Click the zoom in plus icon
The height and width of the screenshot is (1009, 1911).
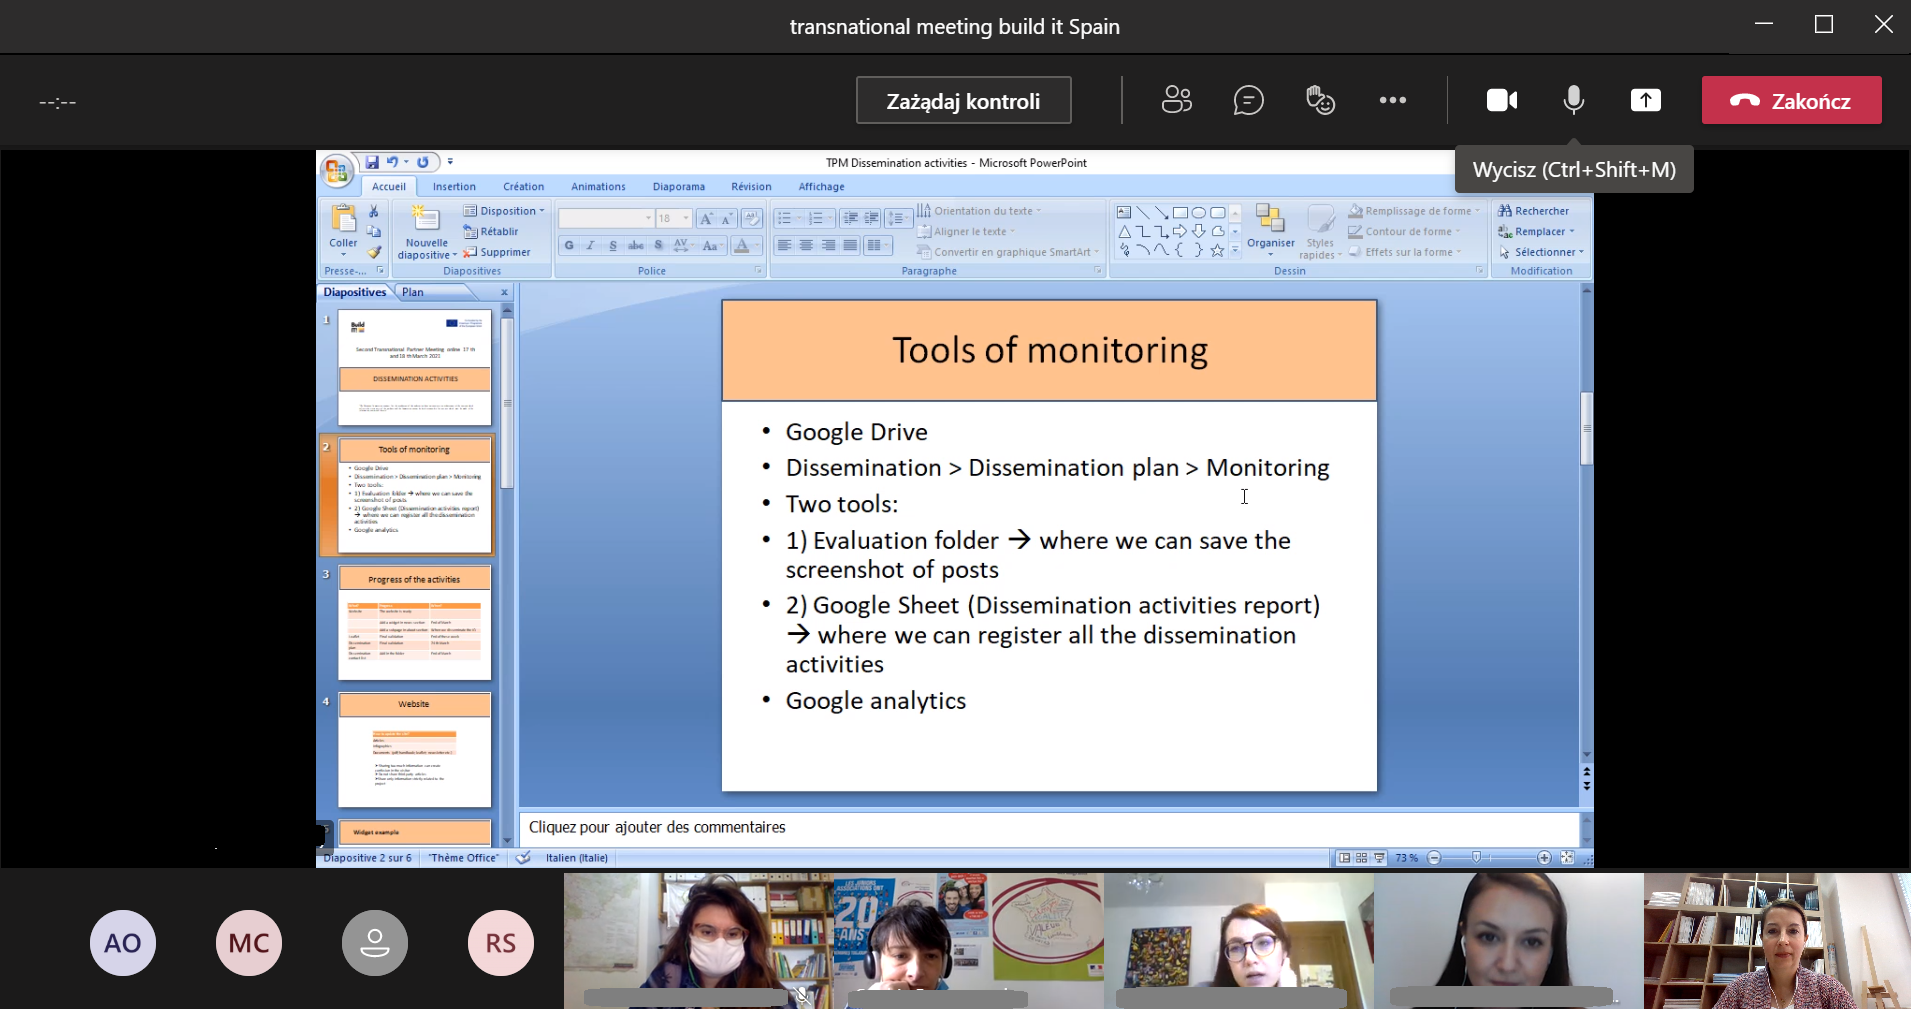point(1544,858)
